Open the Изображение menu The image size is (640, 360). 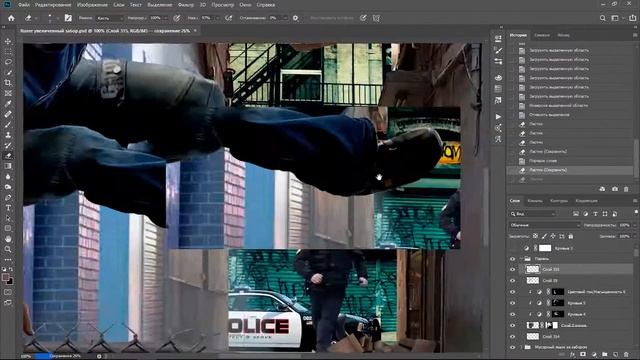(x=92, y=5)
